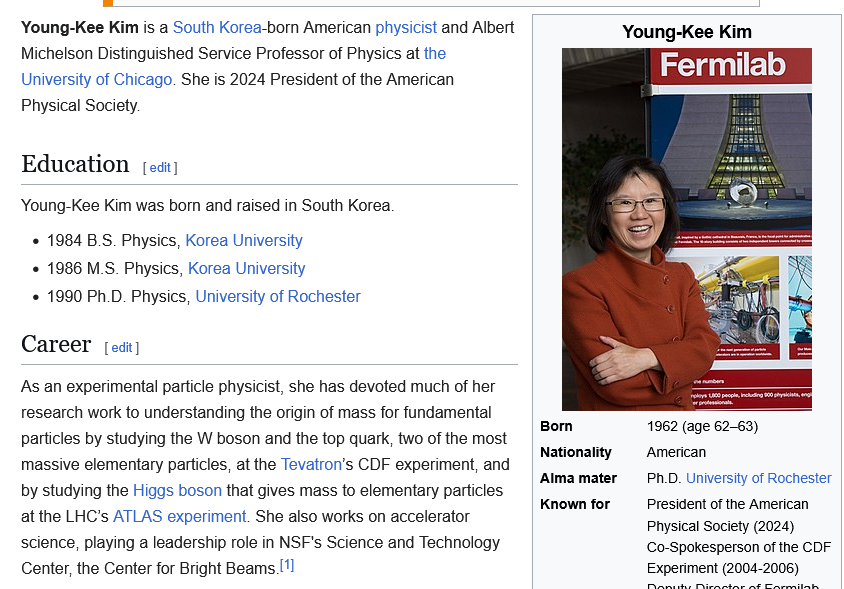Viewport: 844px width, 589px height.
Task: Open the Higgs boson link
Action: 177,490
